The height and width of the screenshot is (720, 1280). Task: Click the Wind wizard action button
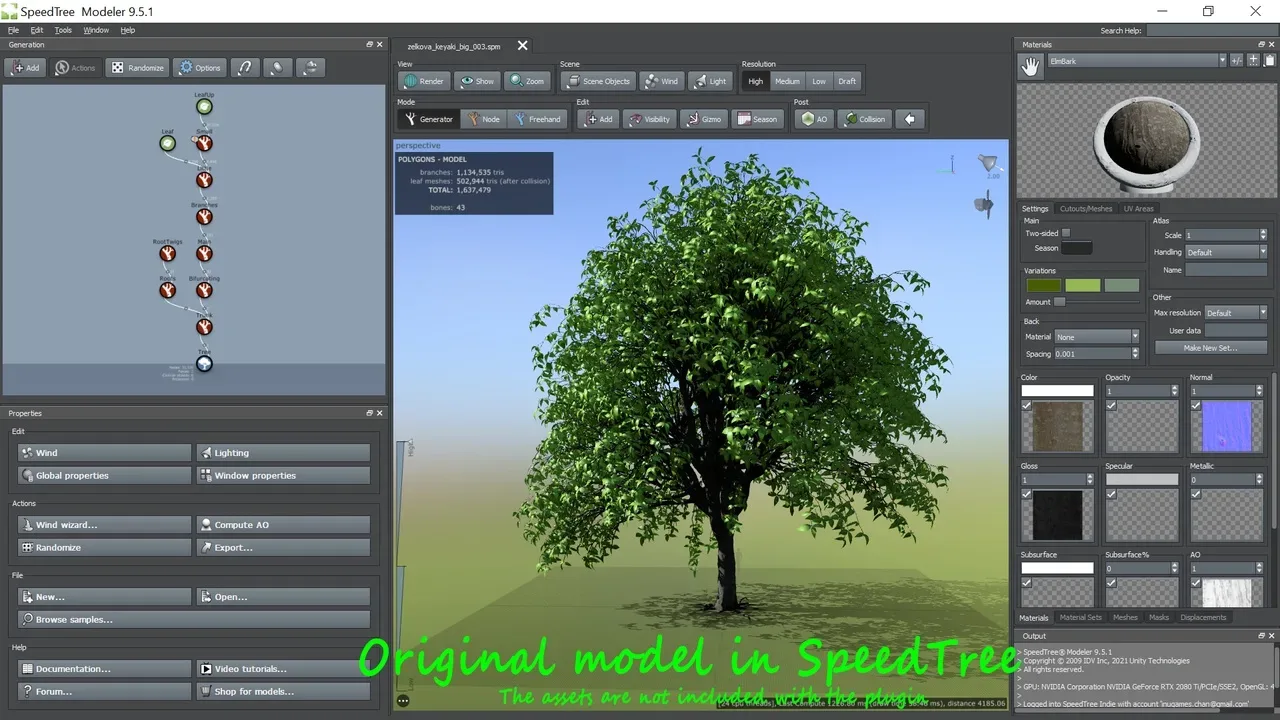click(103, 524)
